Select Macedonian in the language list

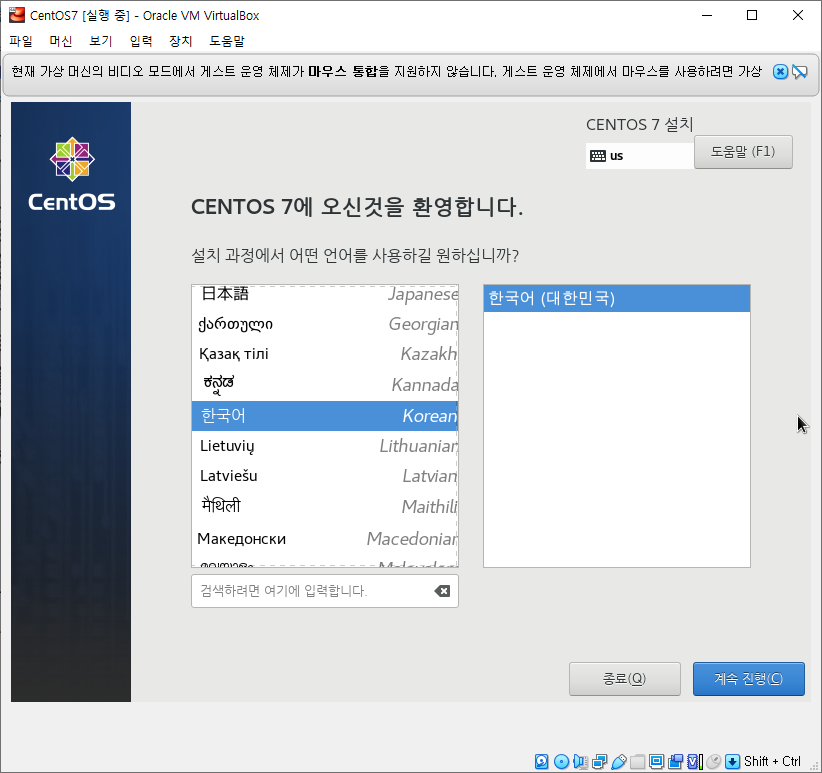pyautogui.click(x=325, y=538)
